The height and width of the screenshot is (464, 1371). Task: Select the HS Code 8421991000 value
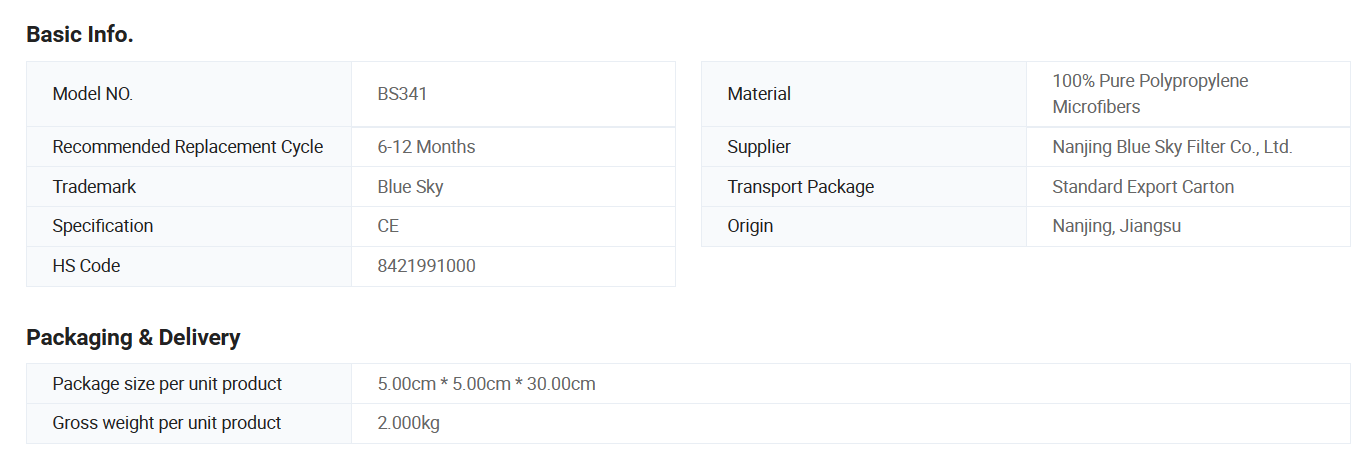(427, 266)
